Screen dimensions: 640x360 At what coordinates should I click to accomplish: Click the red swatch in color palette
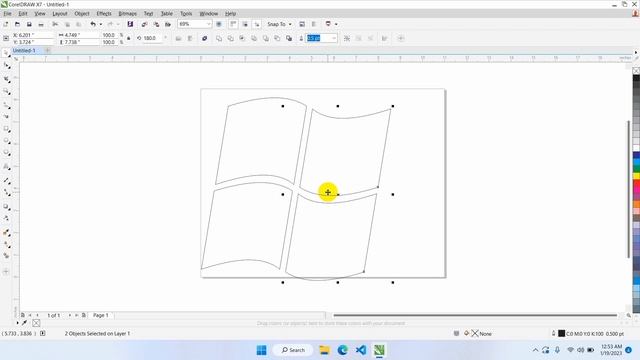(636, 184)
